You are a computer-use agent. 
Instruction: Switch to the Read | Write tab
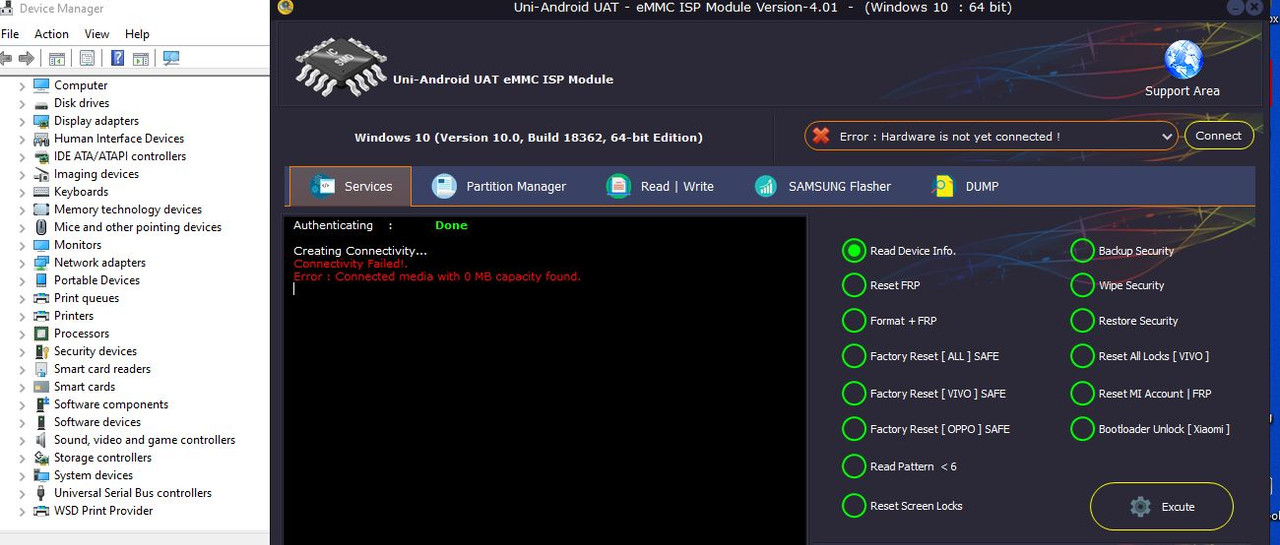661,186
